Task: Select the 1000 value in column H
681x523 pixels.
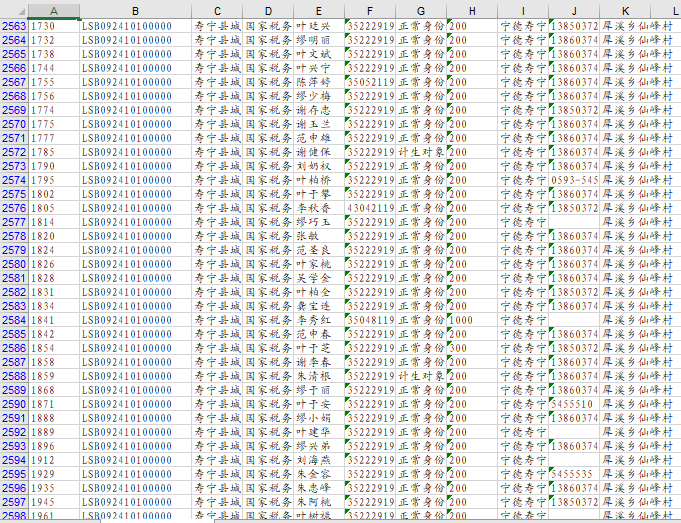Action: [472, 320]
